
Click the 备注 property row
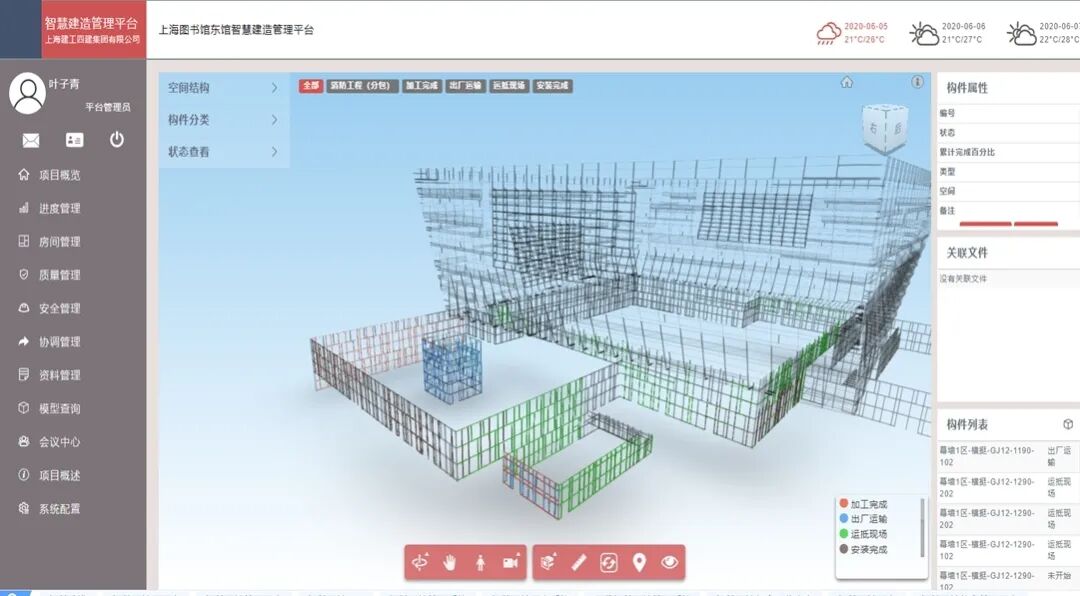1008,211
